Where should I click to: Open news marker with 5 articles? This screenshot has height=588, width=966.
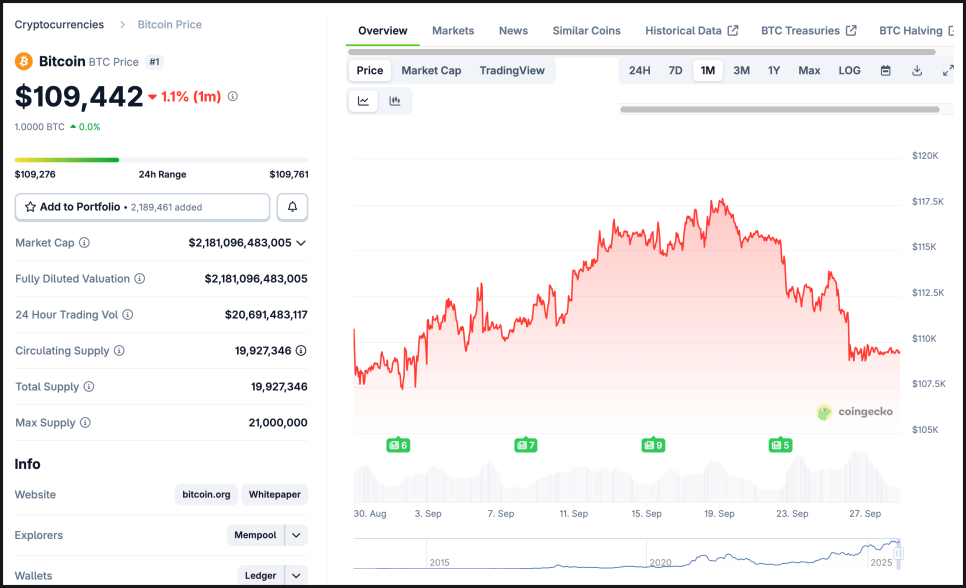click(x=780, y=445)
